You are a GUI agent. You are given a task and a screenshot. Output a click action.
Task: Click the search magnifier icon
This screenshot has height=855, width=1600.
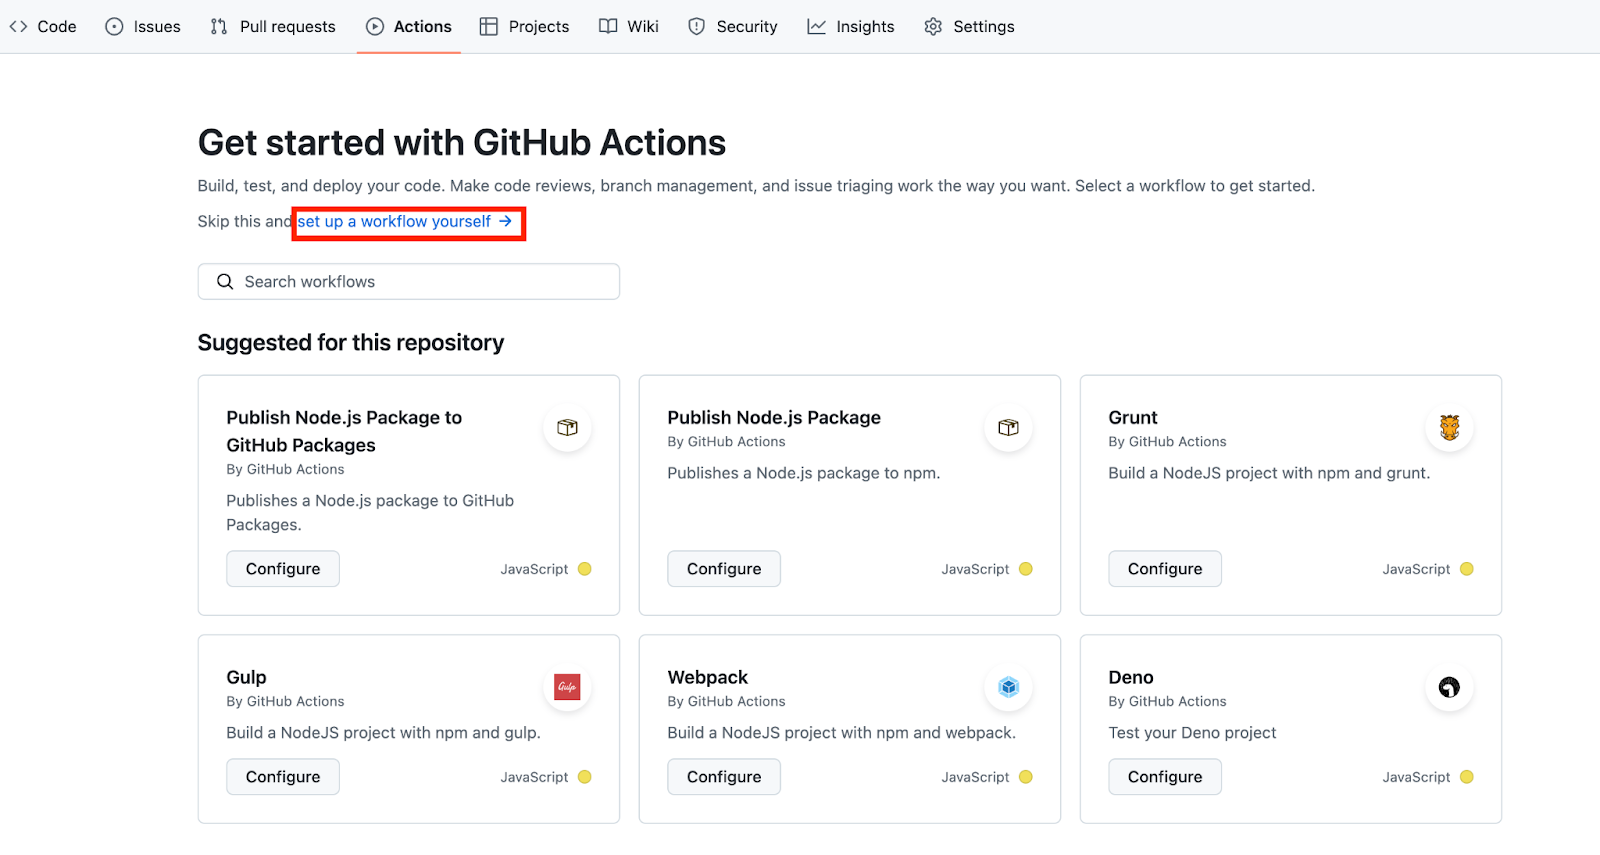(225, 282)
